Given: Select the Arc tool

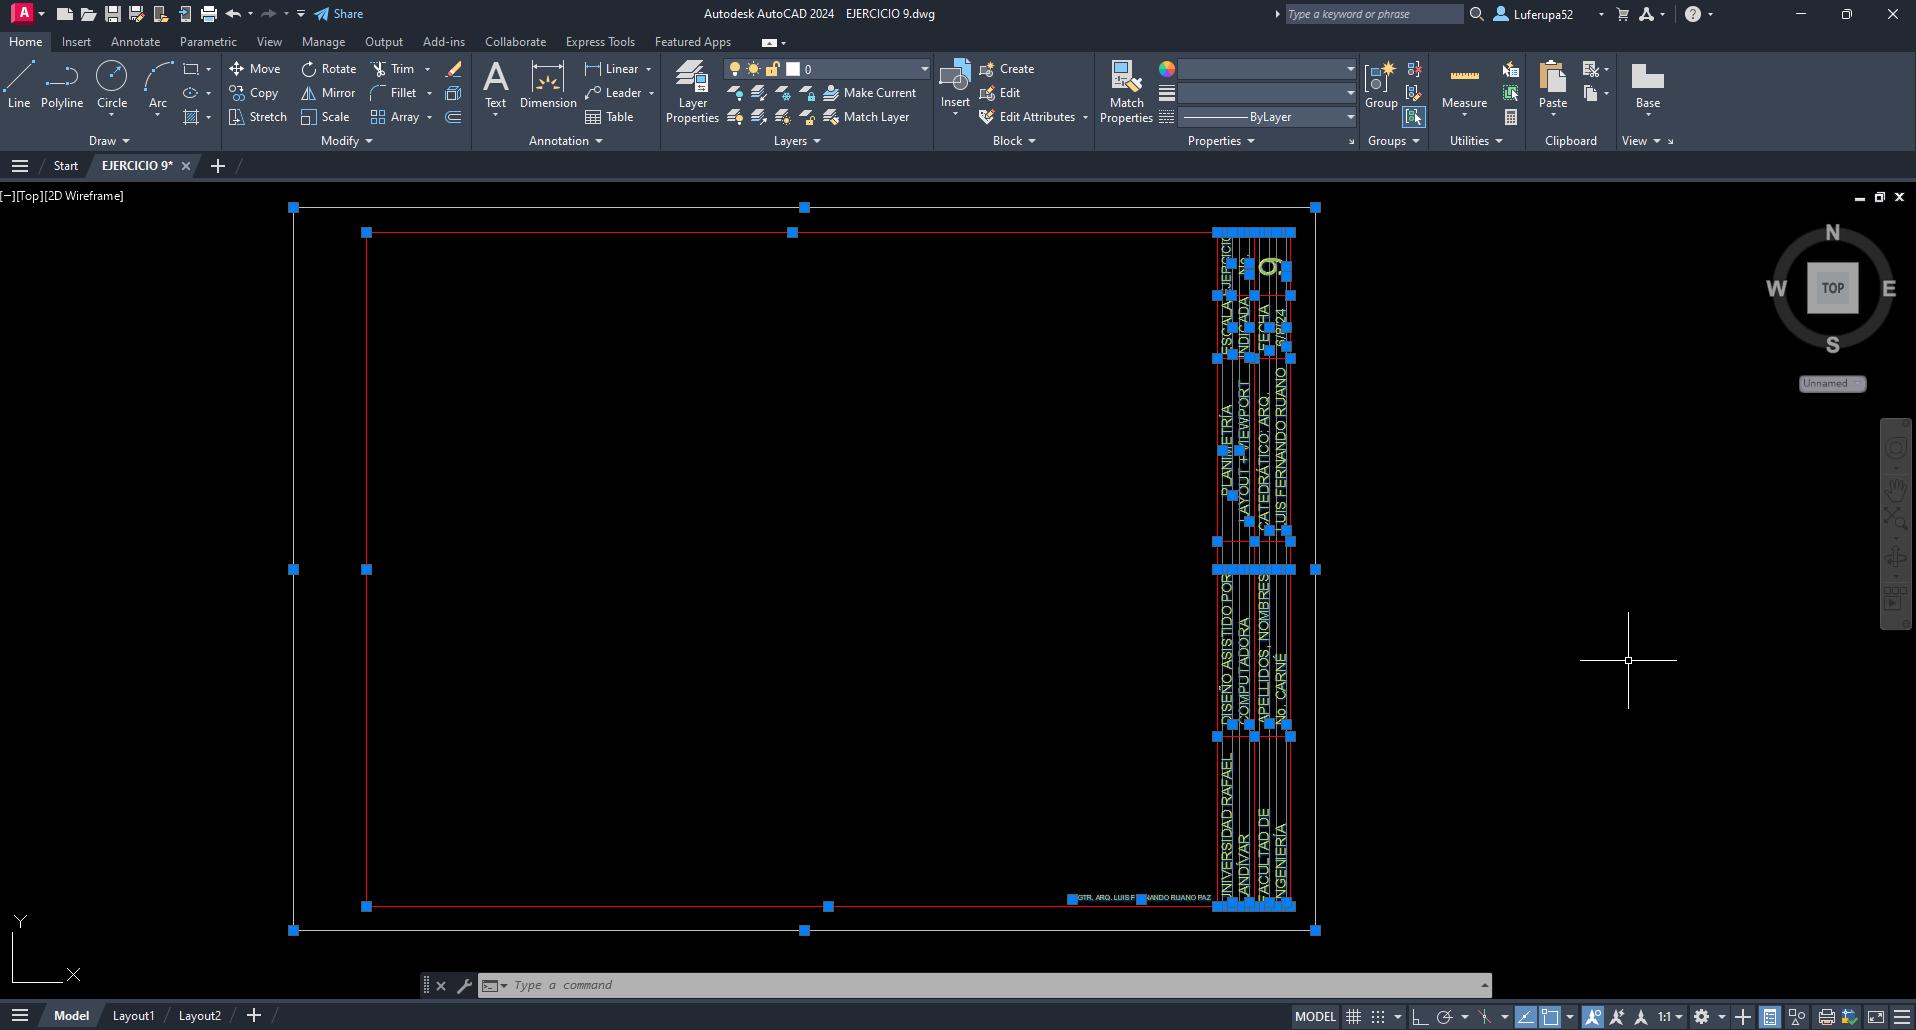Looking at the screenshot, I should click(158, 85).
